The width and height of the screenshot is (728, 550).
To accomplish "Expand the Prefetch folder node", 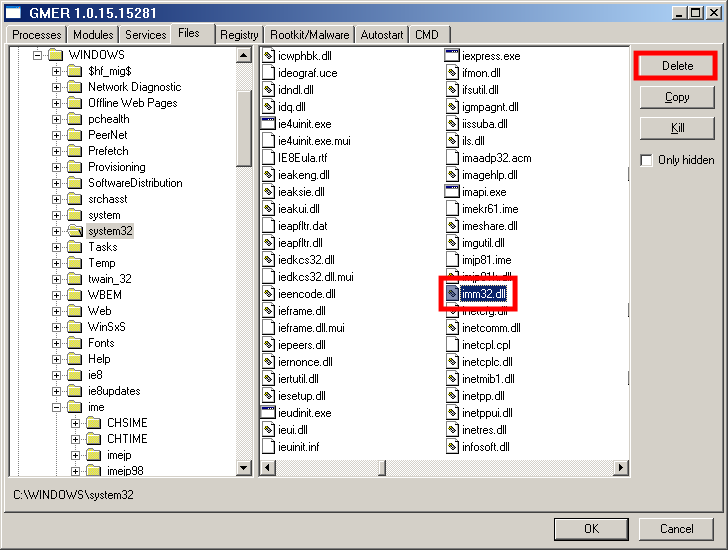I will [x=57, y=151].
